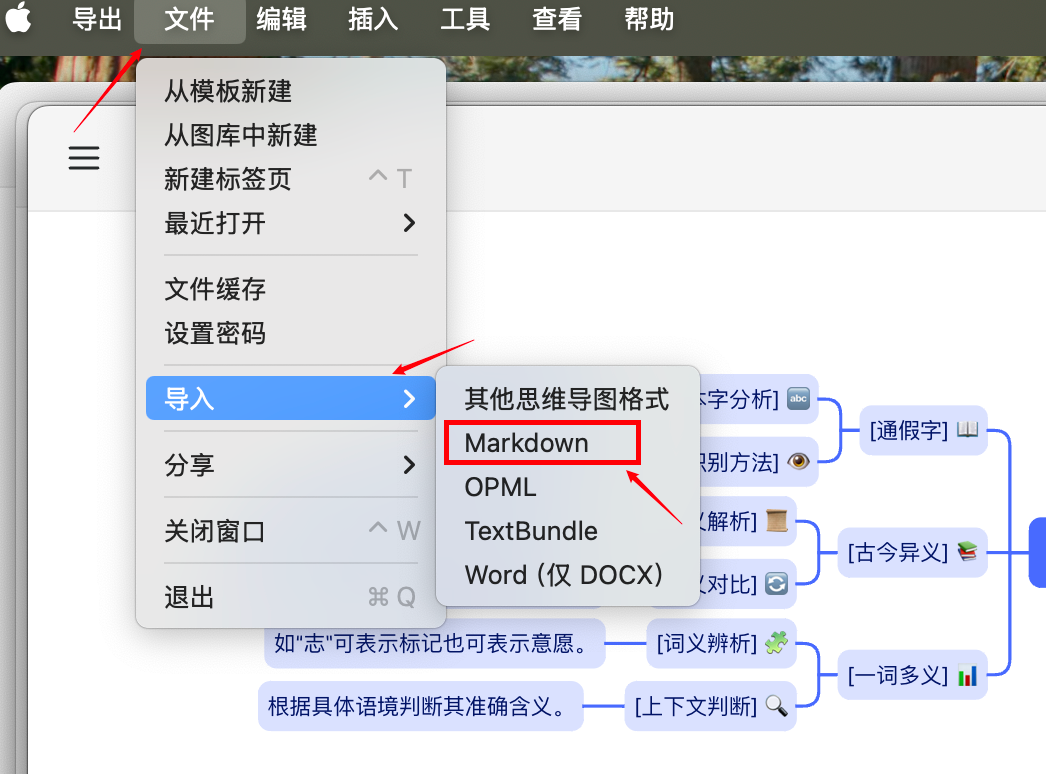Choose 其他思维导图格式 import option

(566, 399)
